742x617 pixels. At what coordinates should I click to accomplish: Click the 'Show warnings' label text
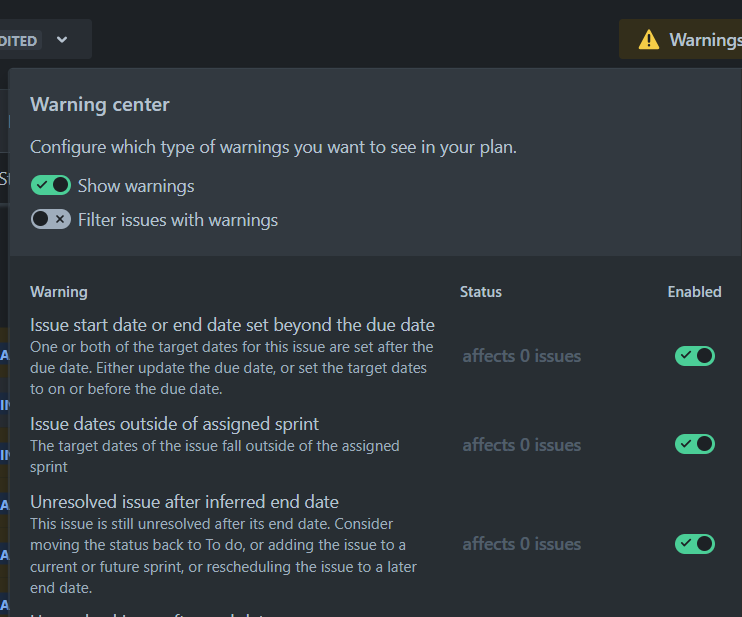[x=136, y=186]
